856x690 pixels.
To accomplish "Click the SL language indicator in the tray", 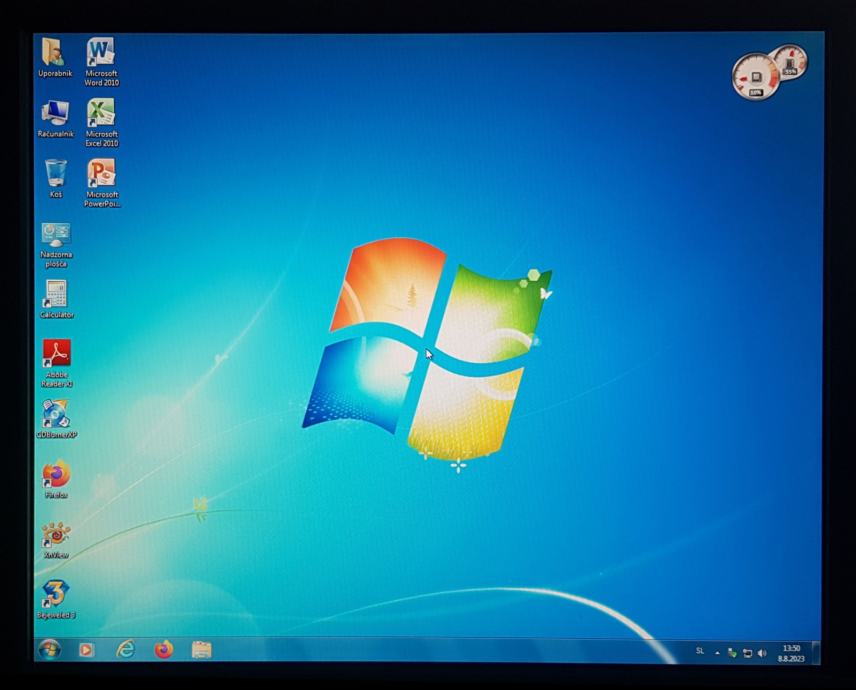I will (700, 651).
